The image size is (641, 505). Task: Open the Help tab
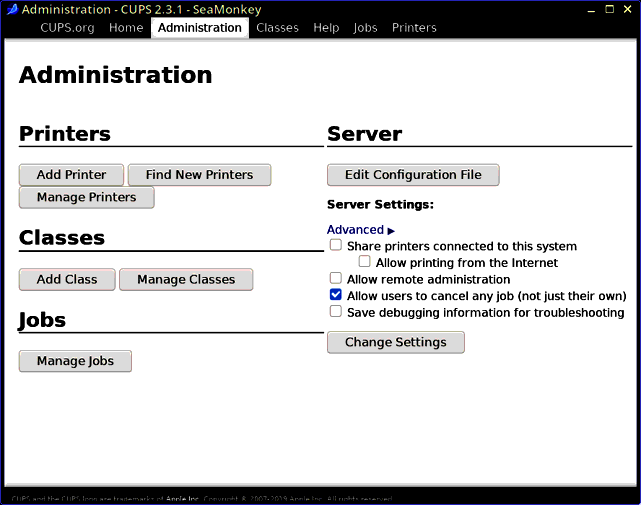tap(326, 27)
